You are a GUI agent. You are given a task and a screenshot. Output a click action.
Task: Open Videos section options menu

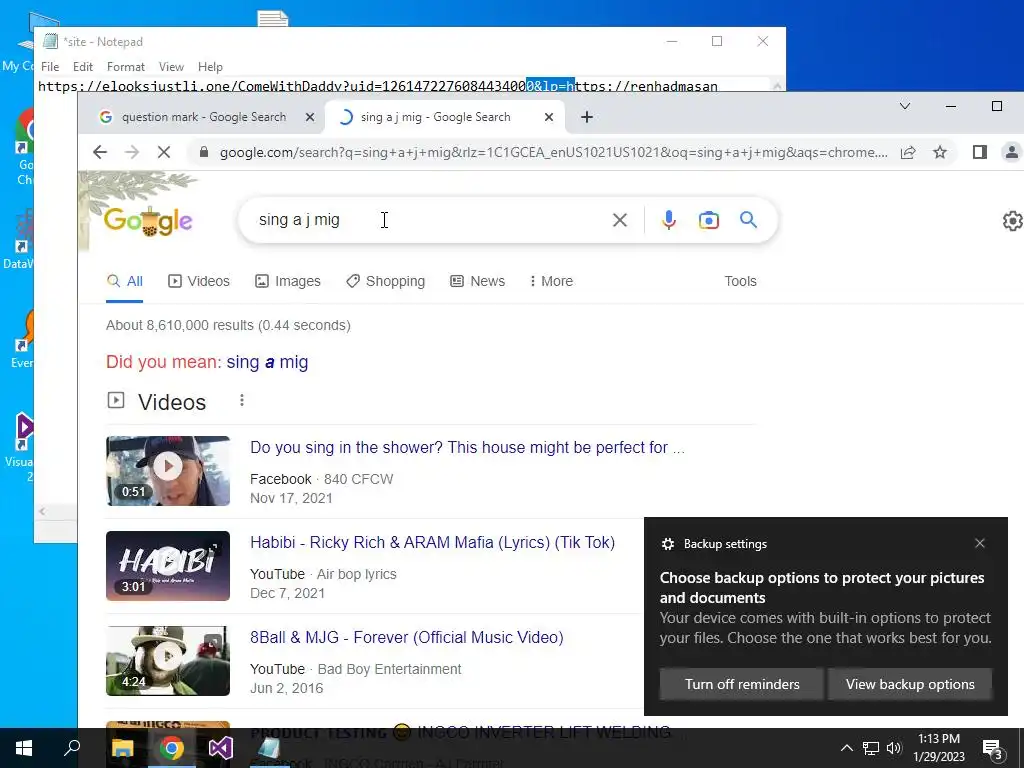(242, 400)
